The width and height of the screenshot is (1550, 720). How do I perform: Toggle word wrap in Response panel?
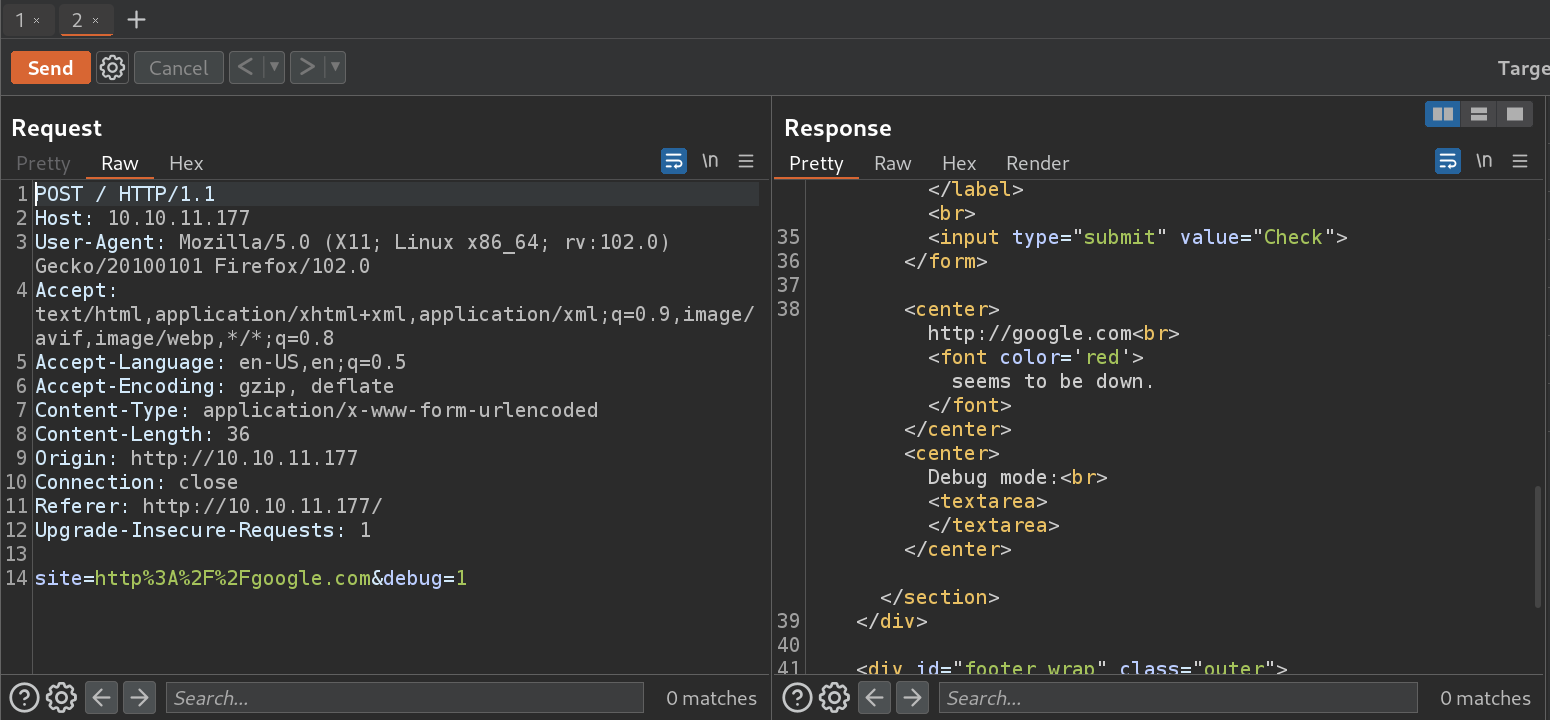(x=1448, y=161)
